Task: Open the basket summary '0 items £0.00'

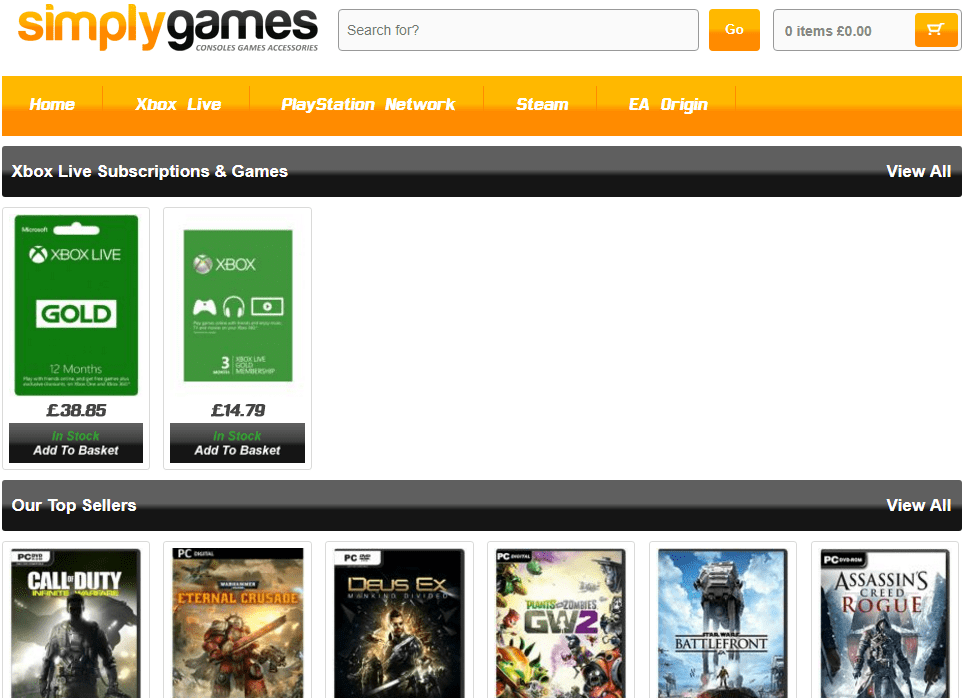Action: [828, 31]
